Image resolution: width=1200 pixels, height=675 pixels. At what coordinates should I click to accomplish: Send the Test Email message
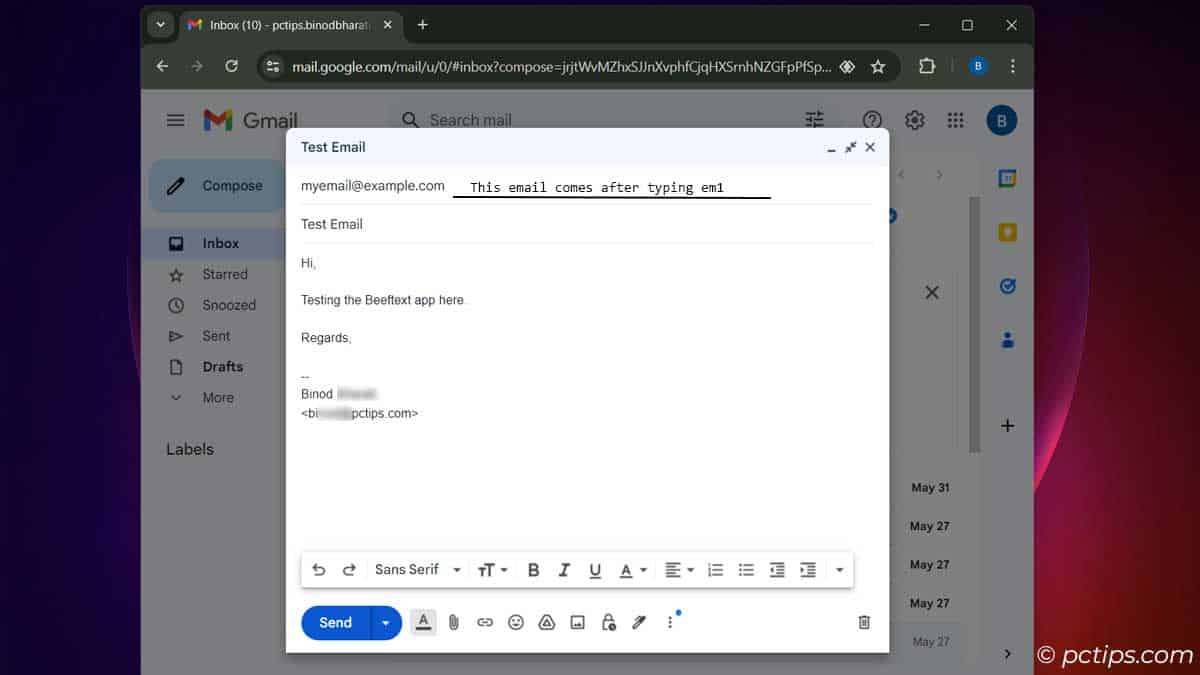[x=335, y=622]
